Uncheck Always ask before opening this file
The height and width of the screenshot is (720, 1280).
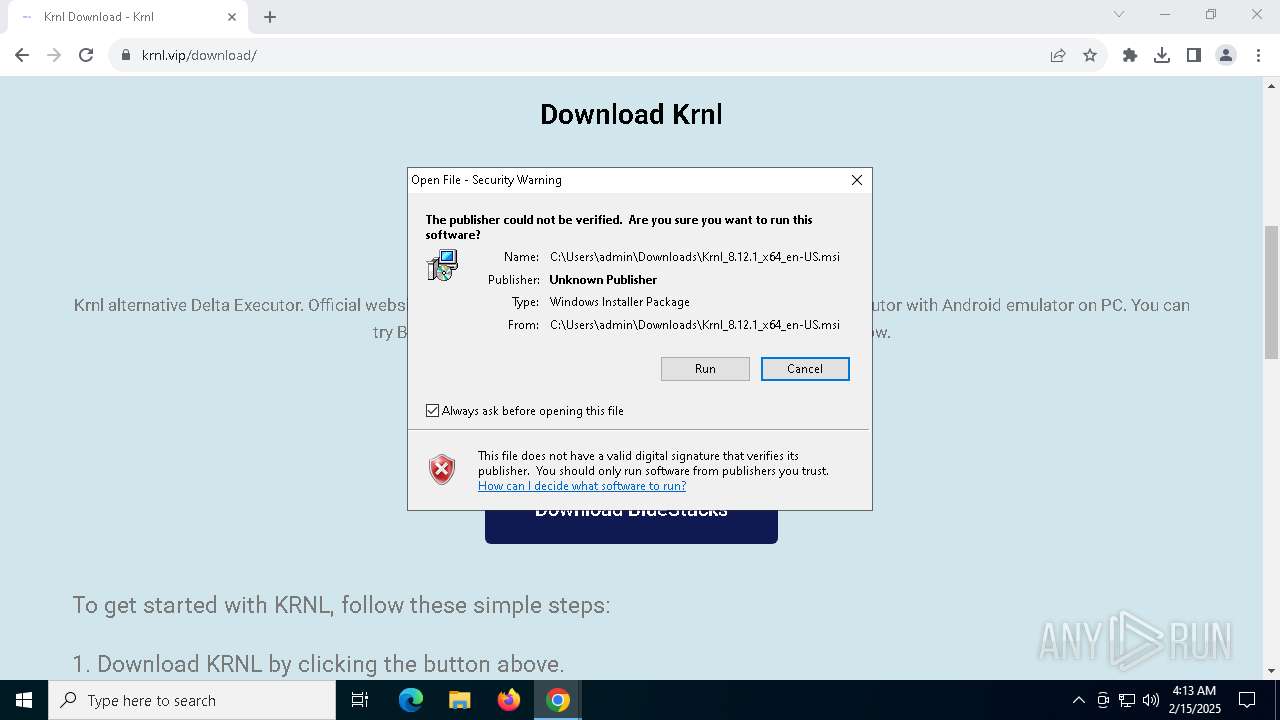(x=433, y=411)
